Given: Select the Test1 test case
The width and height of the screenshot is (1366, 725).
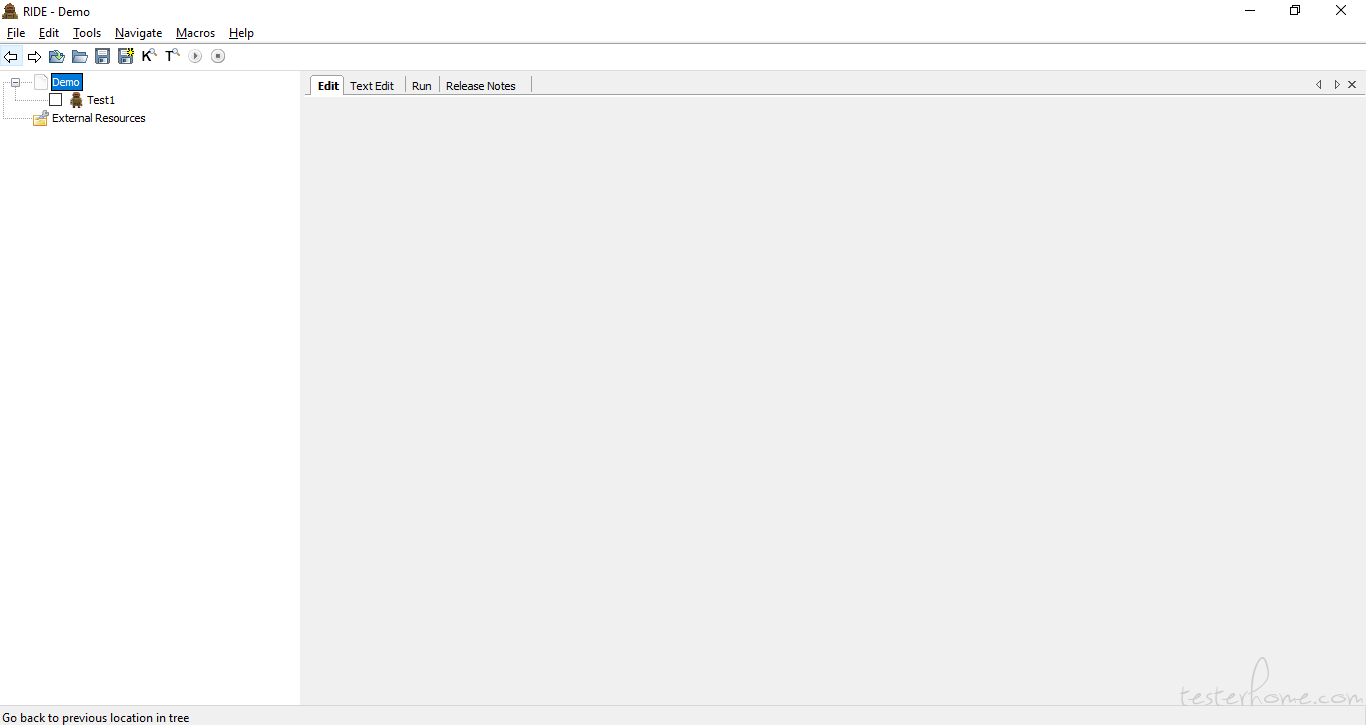Looking at the screenshot, I should click(x=101, y=100).
